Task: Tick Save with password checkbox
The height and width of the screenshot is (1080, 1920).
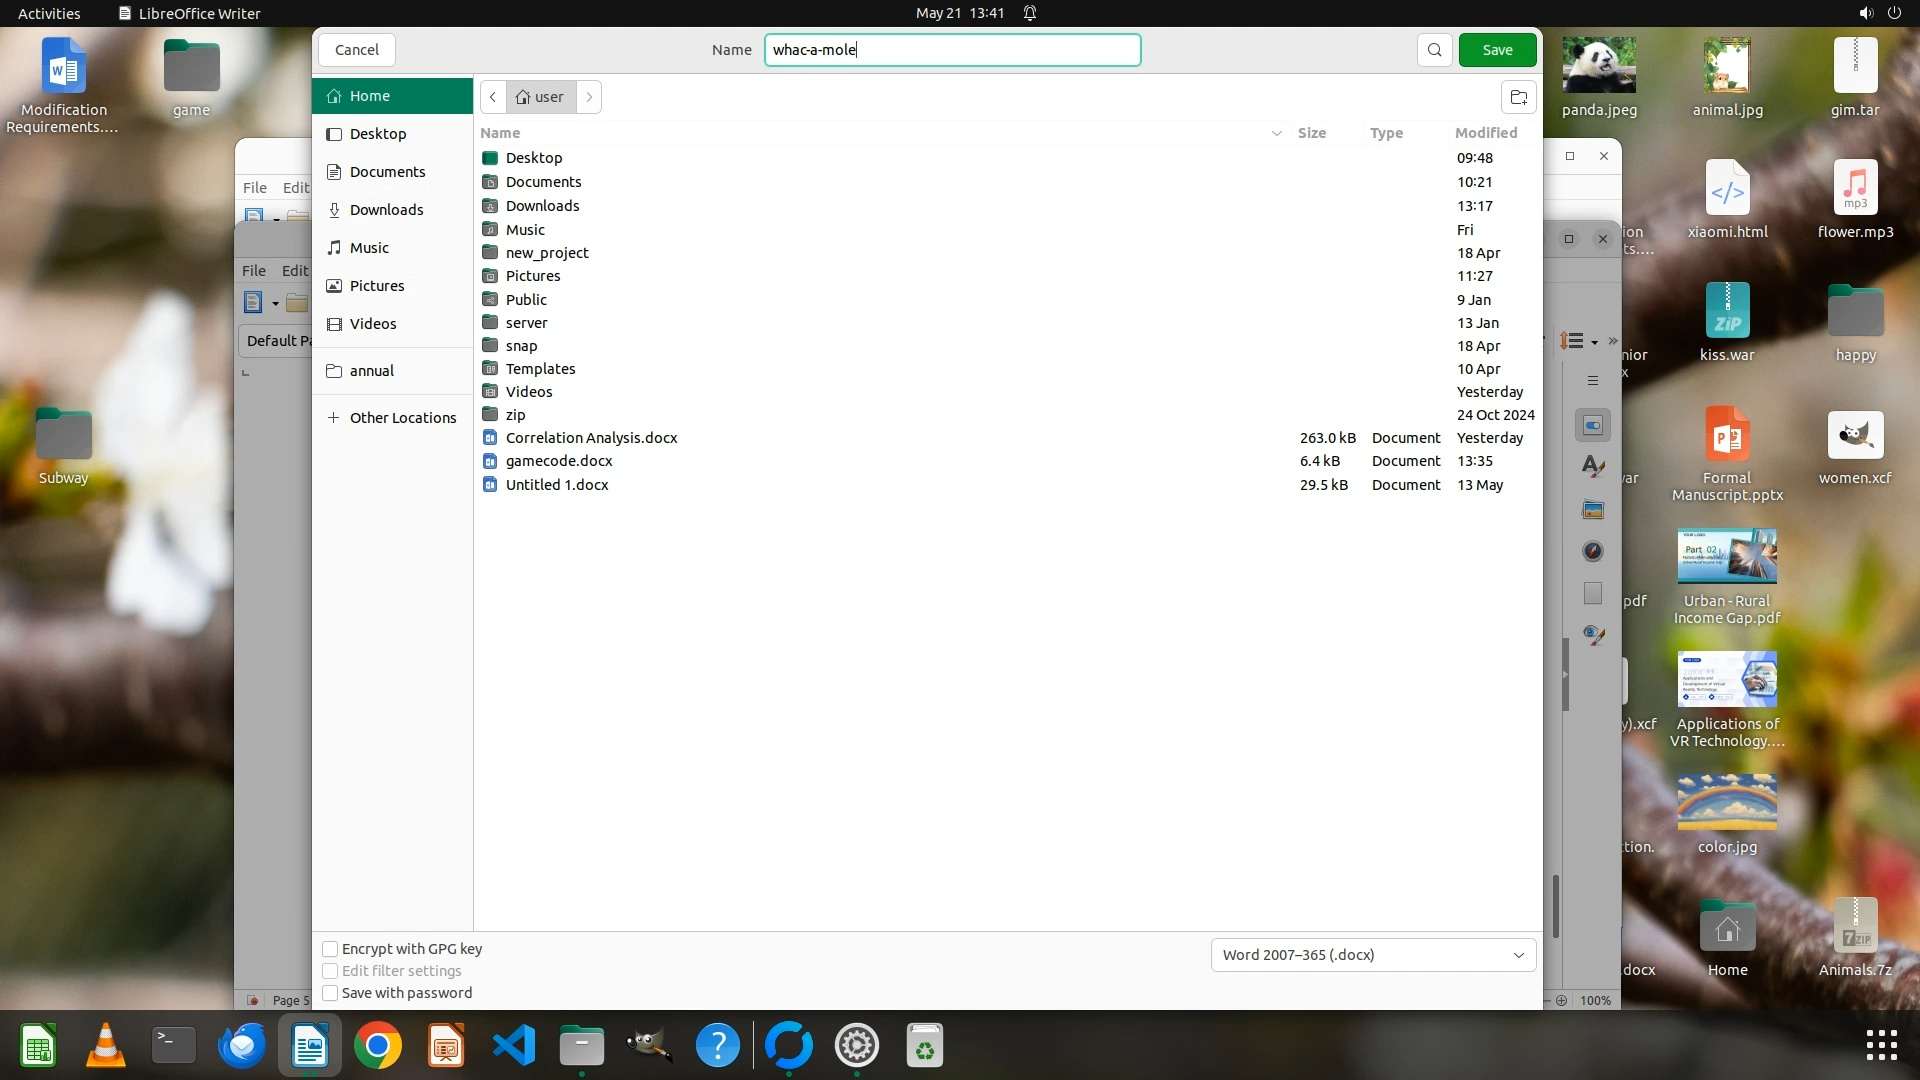Action: [330, 993]
